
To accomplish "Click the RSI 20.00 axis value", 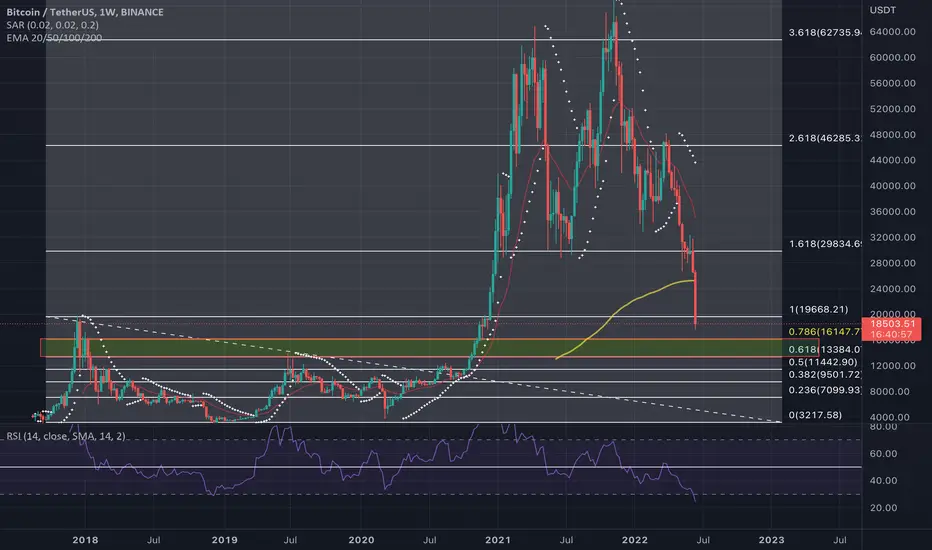I will coord(883,508).
